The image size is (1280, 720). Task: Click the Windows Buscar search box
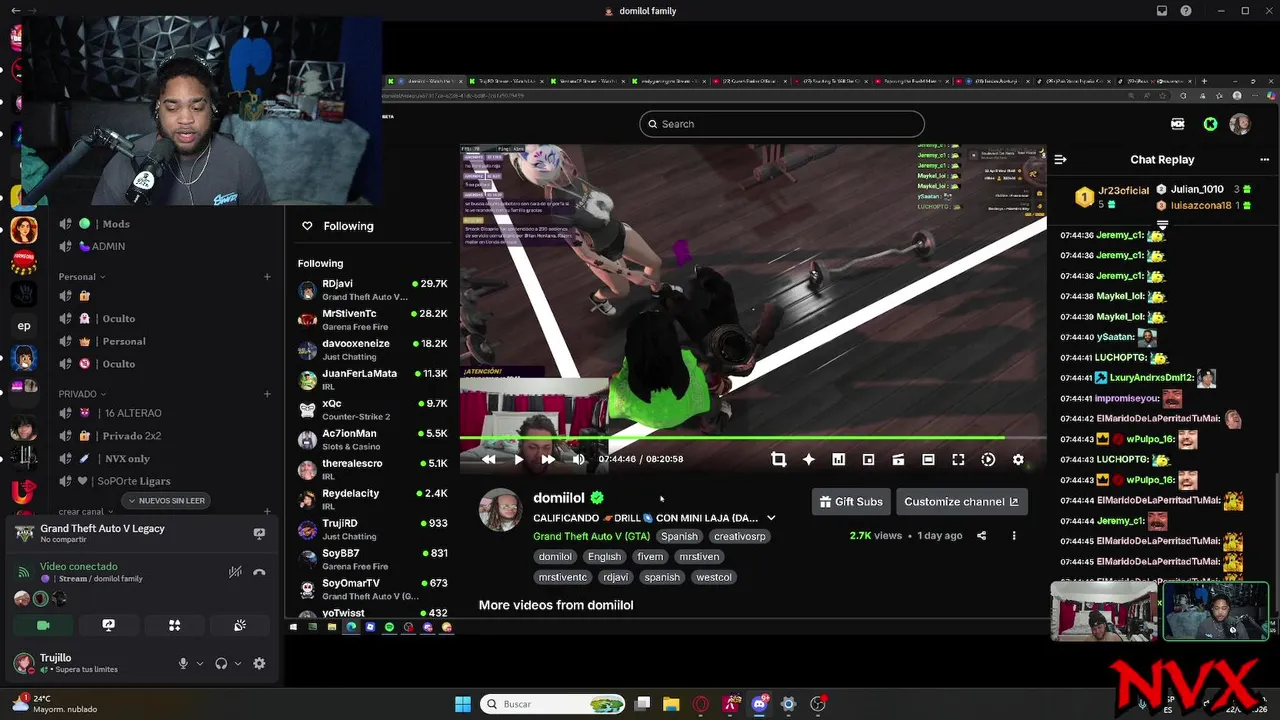(x=554, y=704)
